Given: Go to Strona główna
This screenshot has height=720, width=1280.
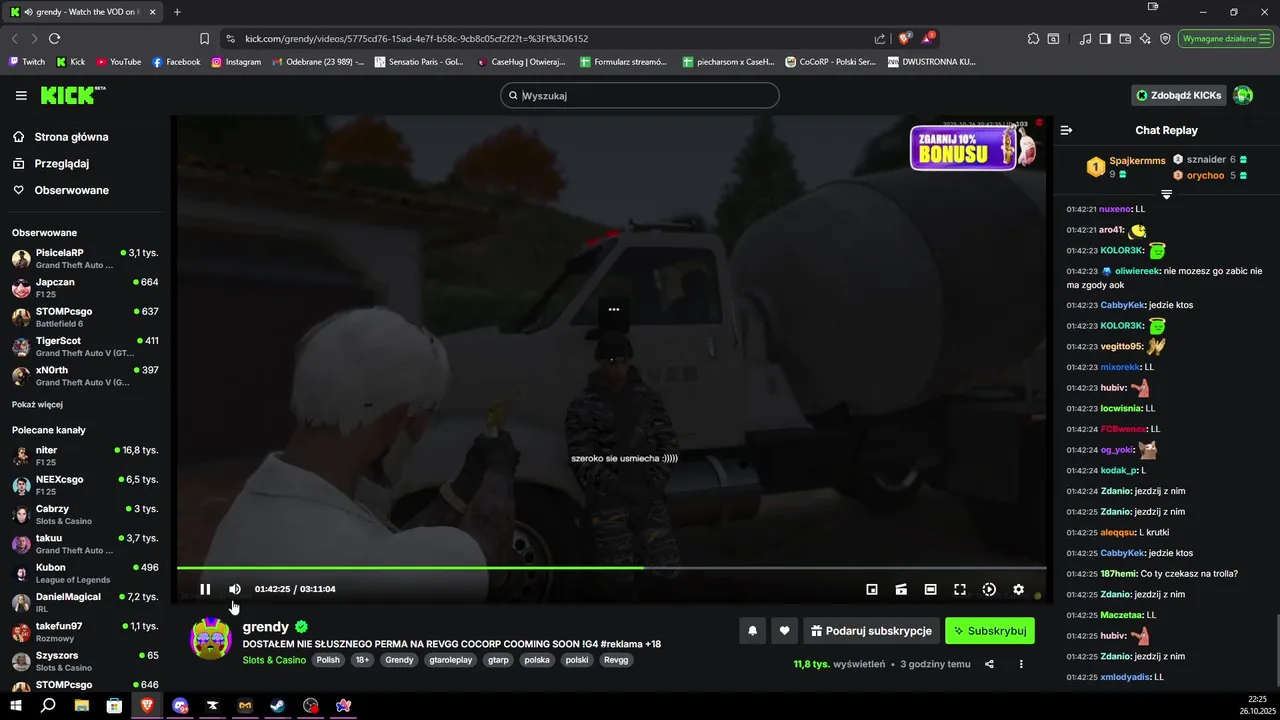Looking at the screenshot, I should (71, 137).
